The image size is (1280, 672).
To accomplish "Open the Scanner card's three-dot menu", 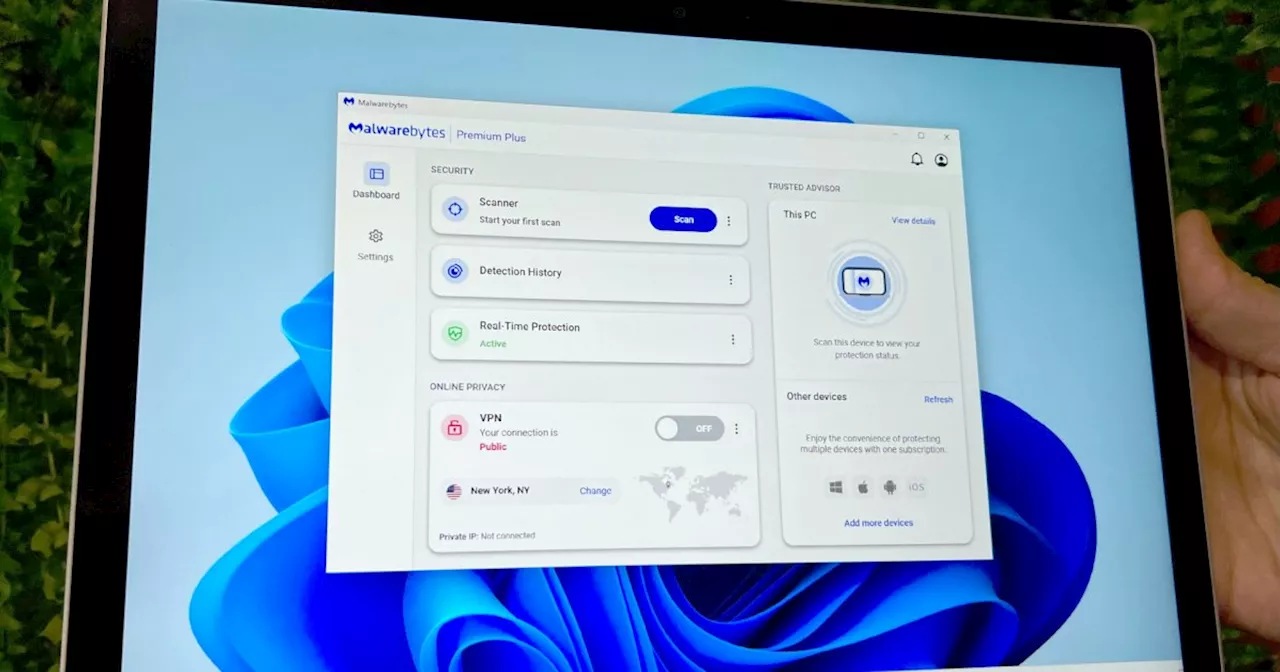I will pyautogui.click(x=728, y=221).
